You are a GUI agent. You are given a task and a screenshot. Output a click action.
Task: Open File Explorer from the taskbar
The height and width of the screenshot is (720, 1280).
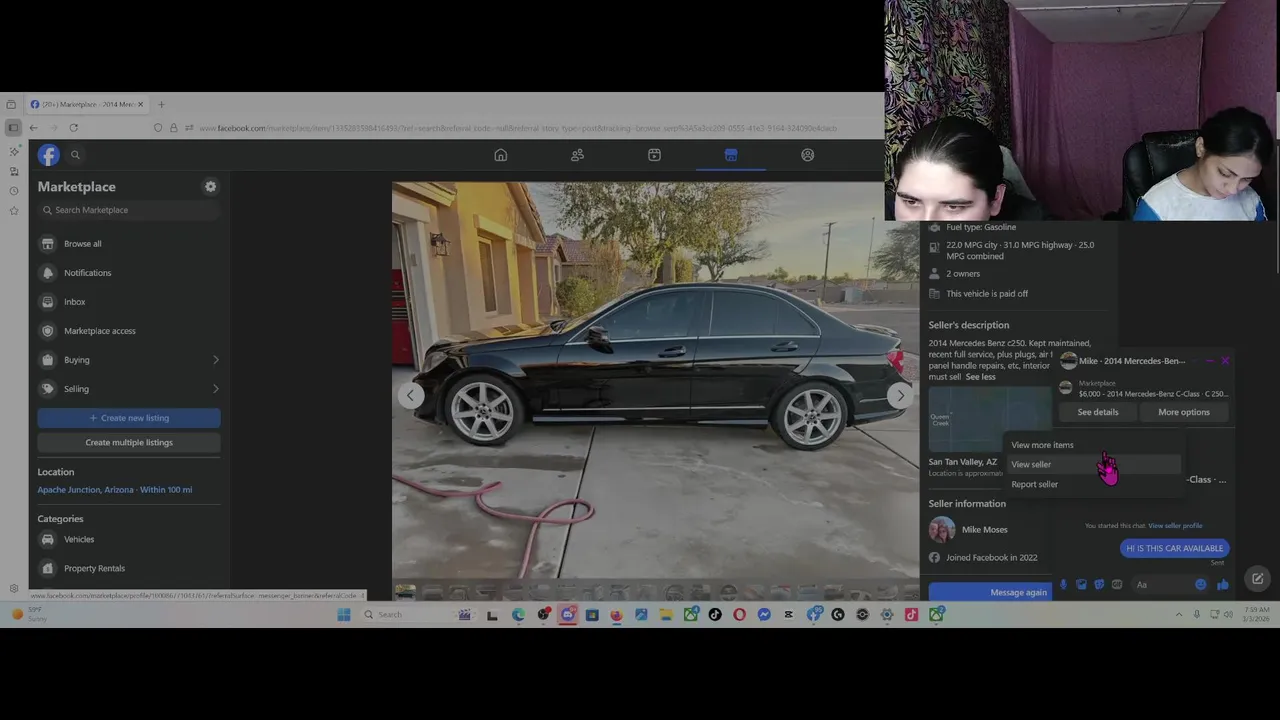click(666, 614)
